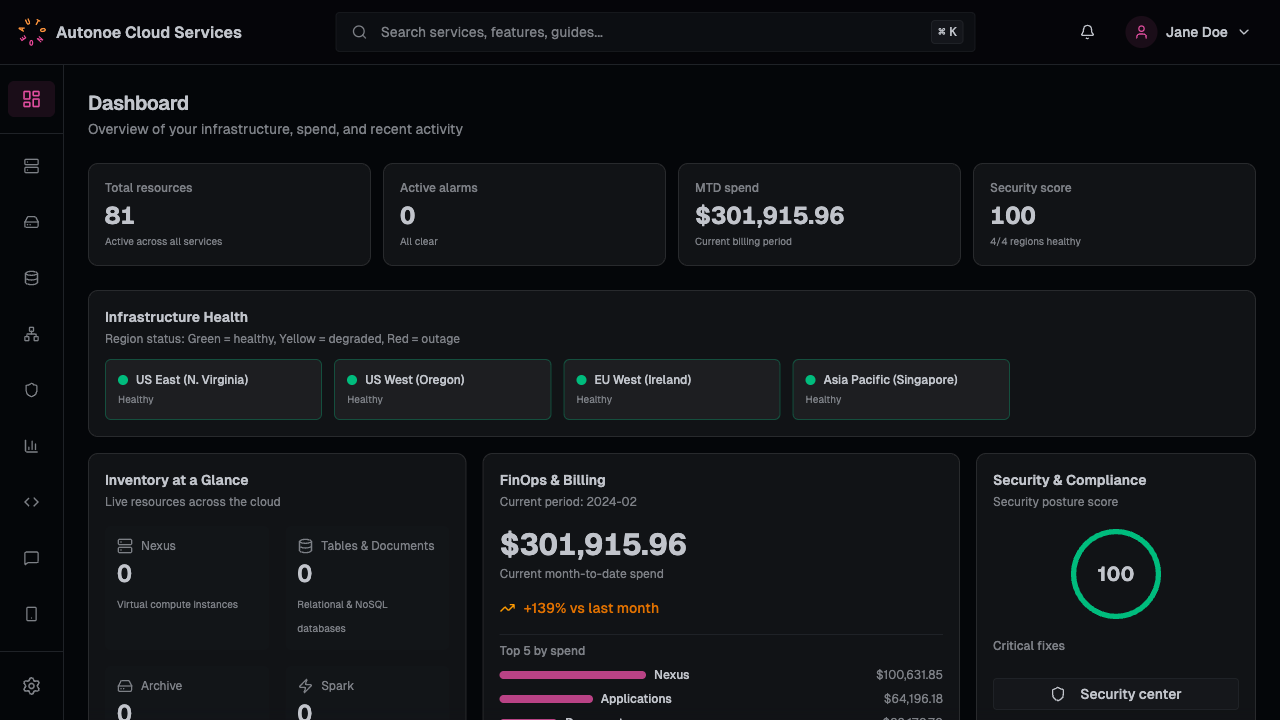This screenshot has width=1280, height=720.
Task: Select the EU West (Ireland) region card
Action: tap(672, 389)
